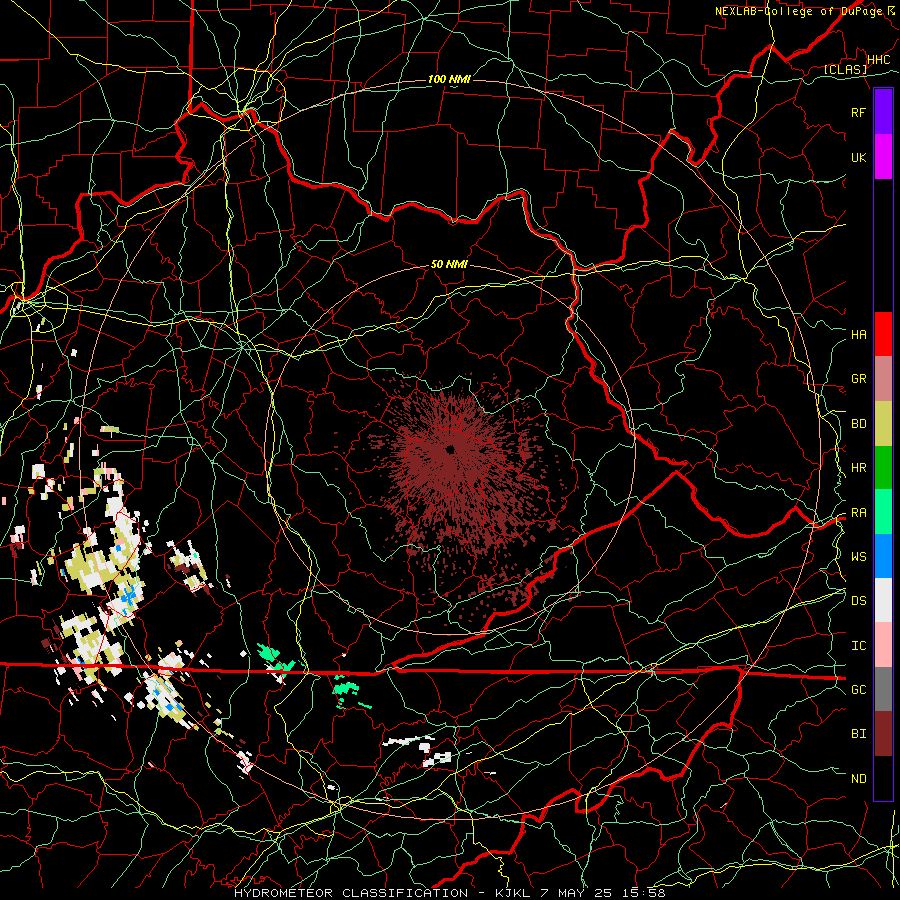
Task: Select the gray GC legend swatch
Action: 883,689
